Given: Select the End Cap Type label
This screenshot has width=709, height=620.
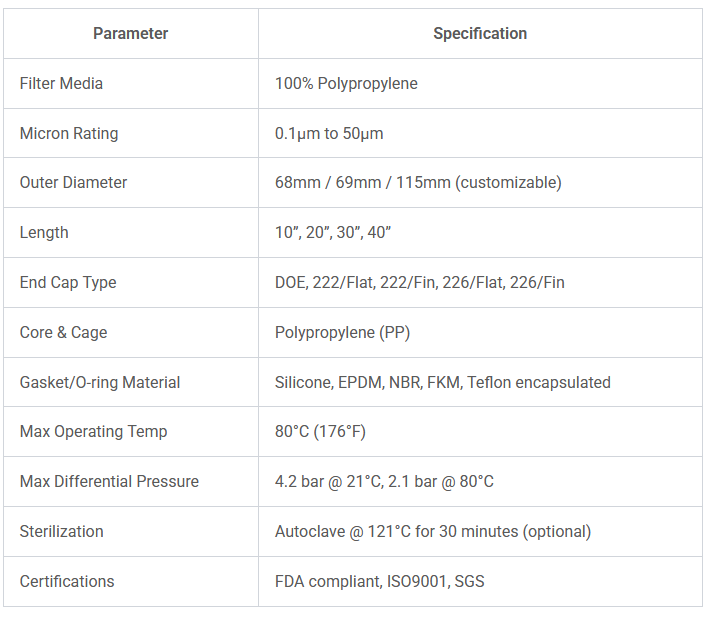Looking at the screenshot, I should [x=68, y=283].
